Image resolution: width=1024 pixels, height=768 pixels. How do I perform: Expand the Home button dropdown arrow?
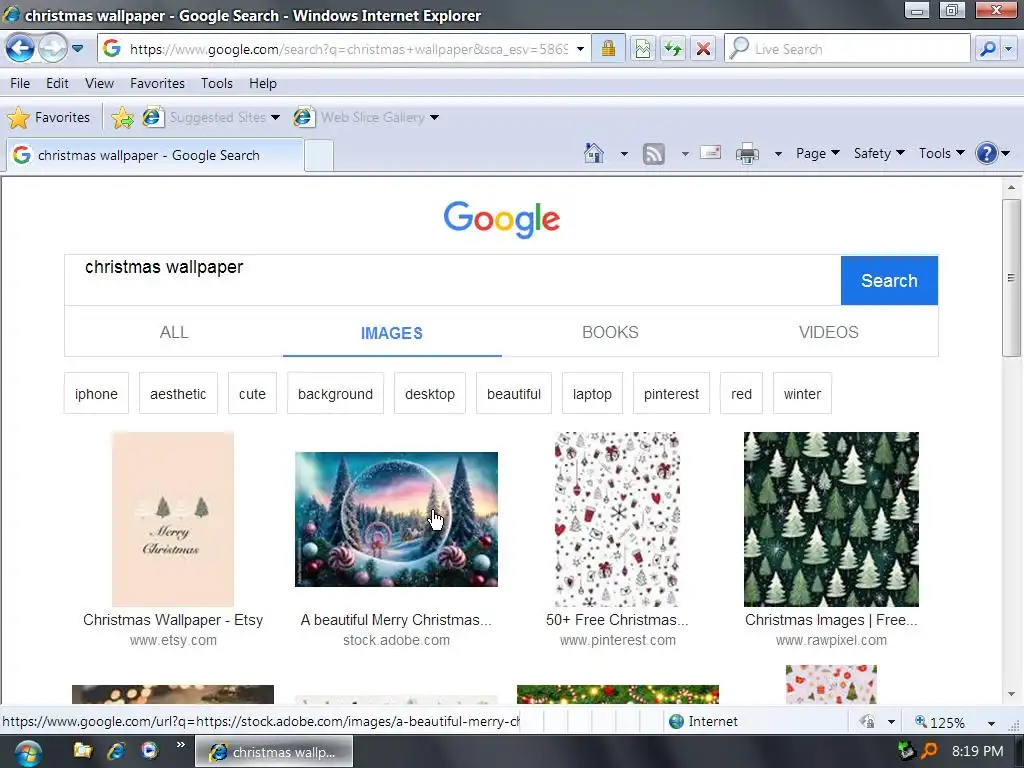pos(624,154)
